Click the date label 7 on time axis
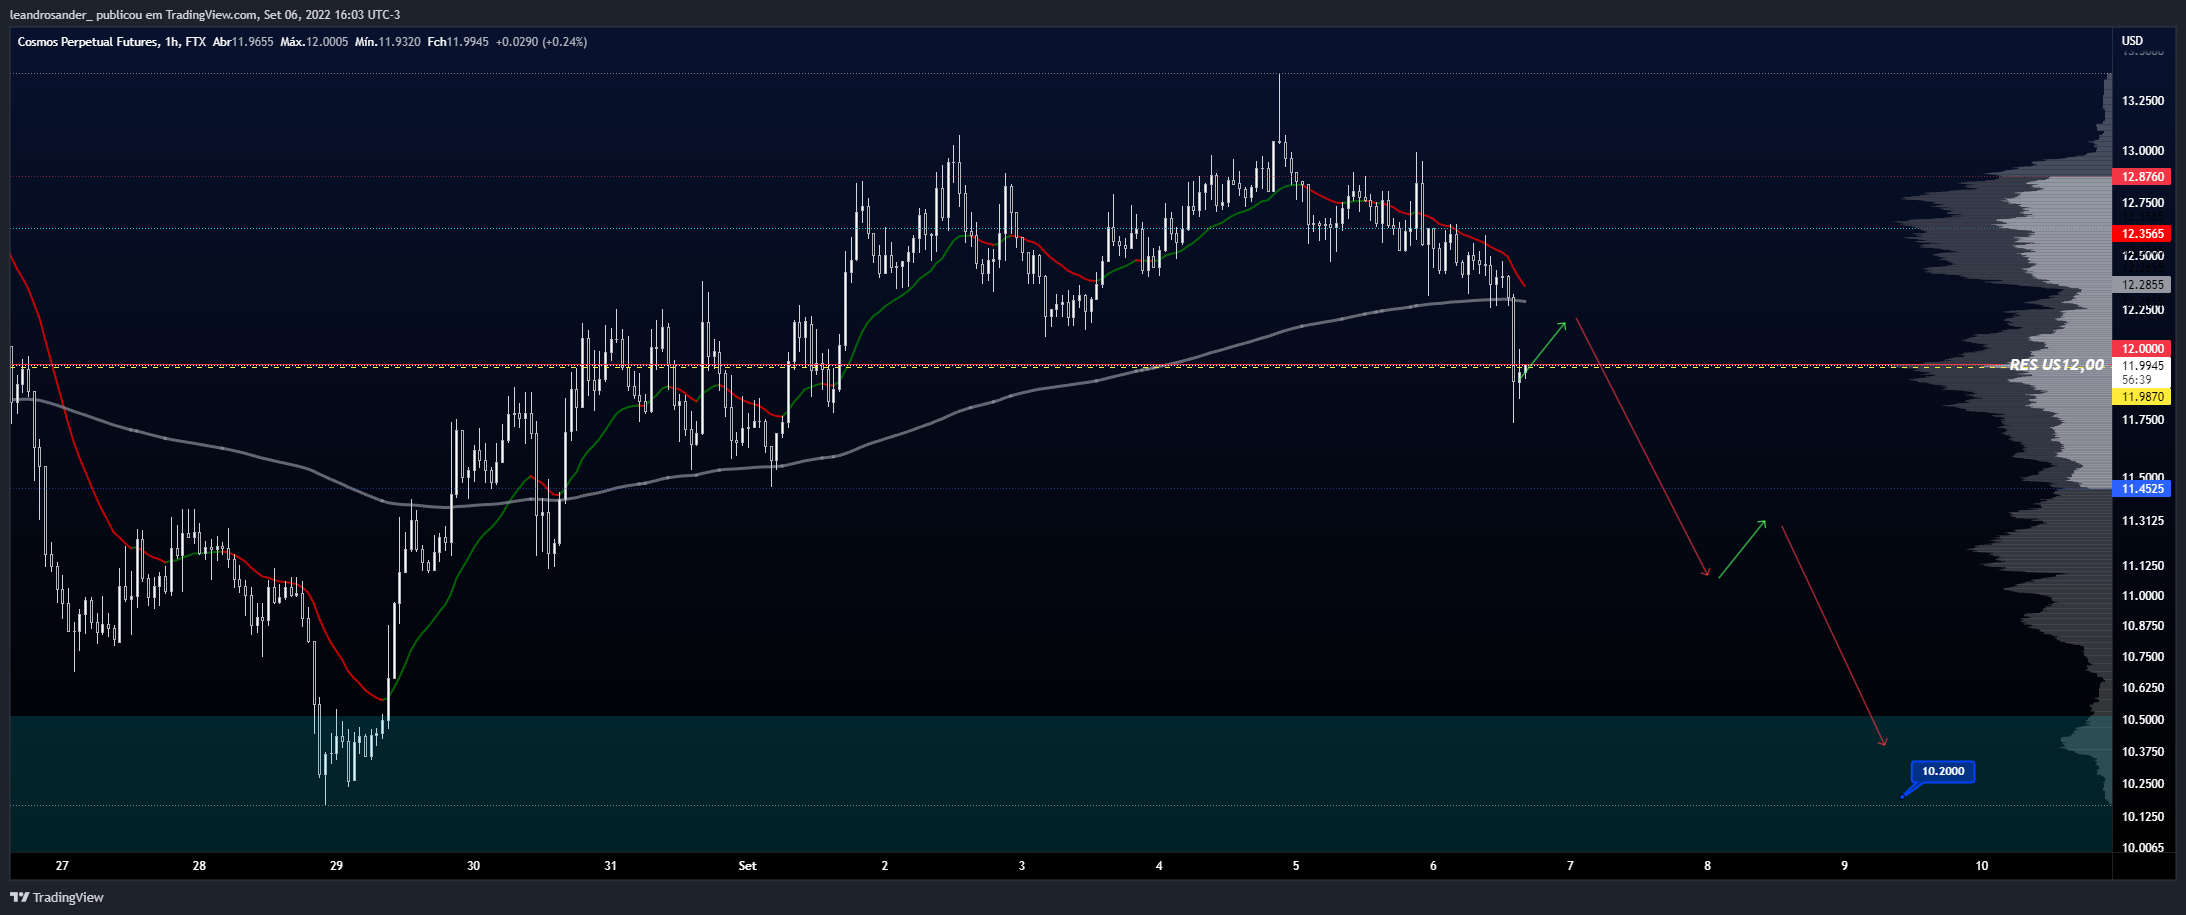 pyautogui.click(x=1570, y=866)
